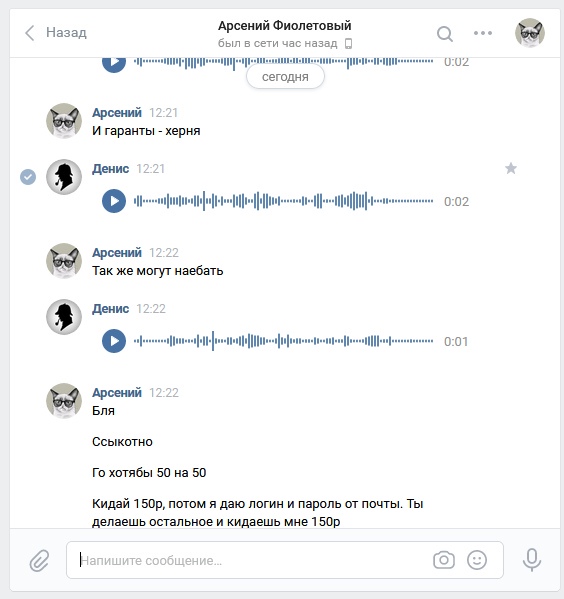Click the camera photo icon in message box
This screenshot has width=564, height=599.
pyautogui.click(x=444, y=560)
